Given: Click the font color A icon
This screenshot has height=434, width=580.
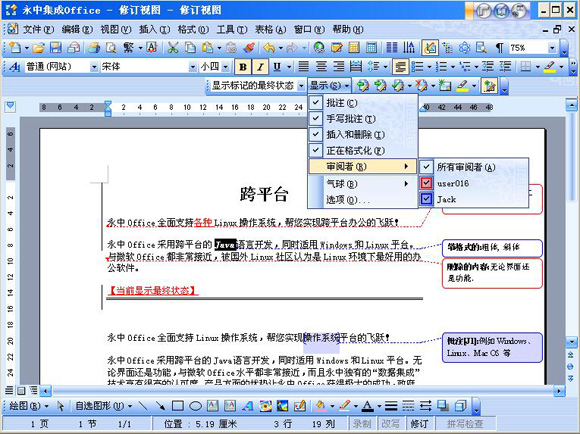Looking at the screenshot, I should point(367,406).
